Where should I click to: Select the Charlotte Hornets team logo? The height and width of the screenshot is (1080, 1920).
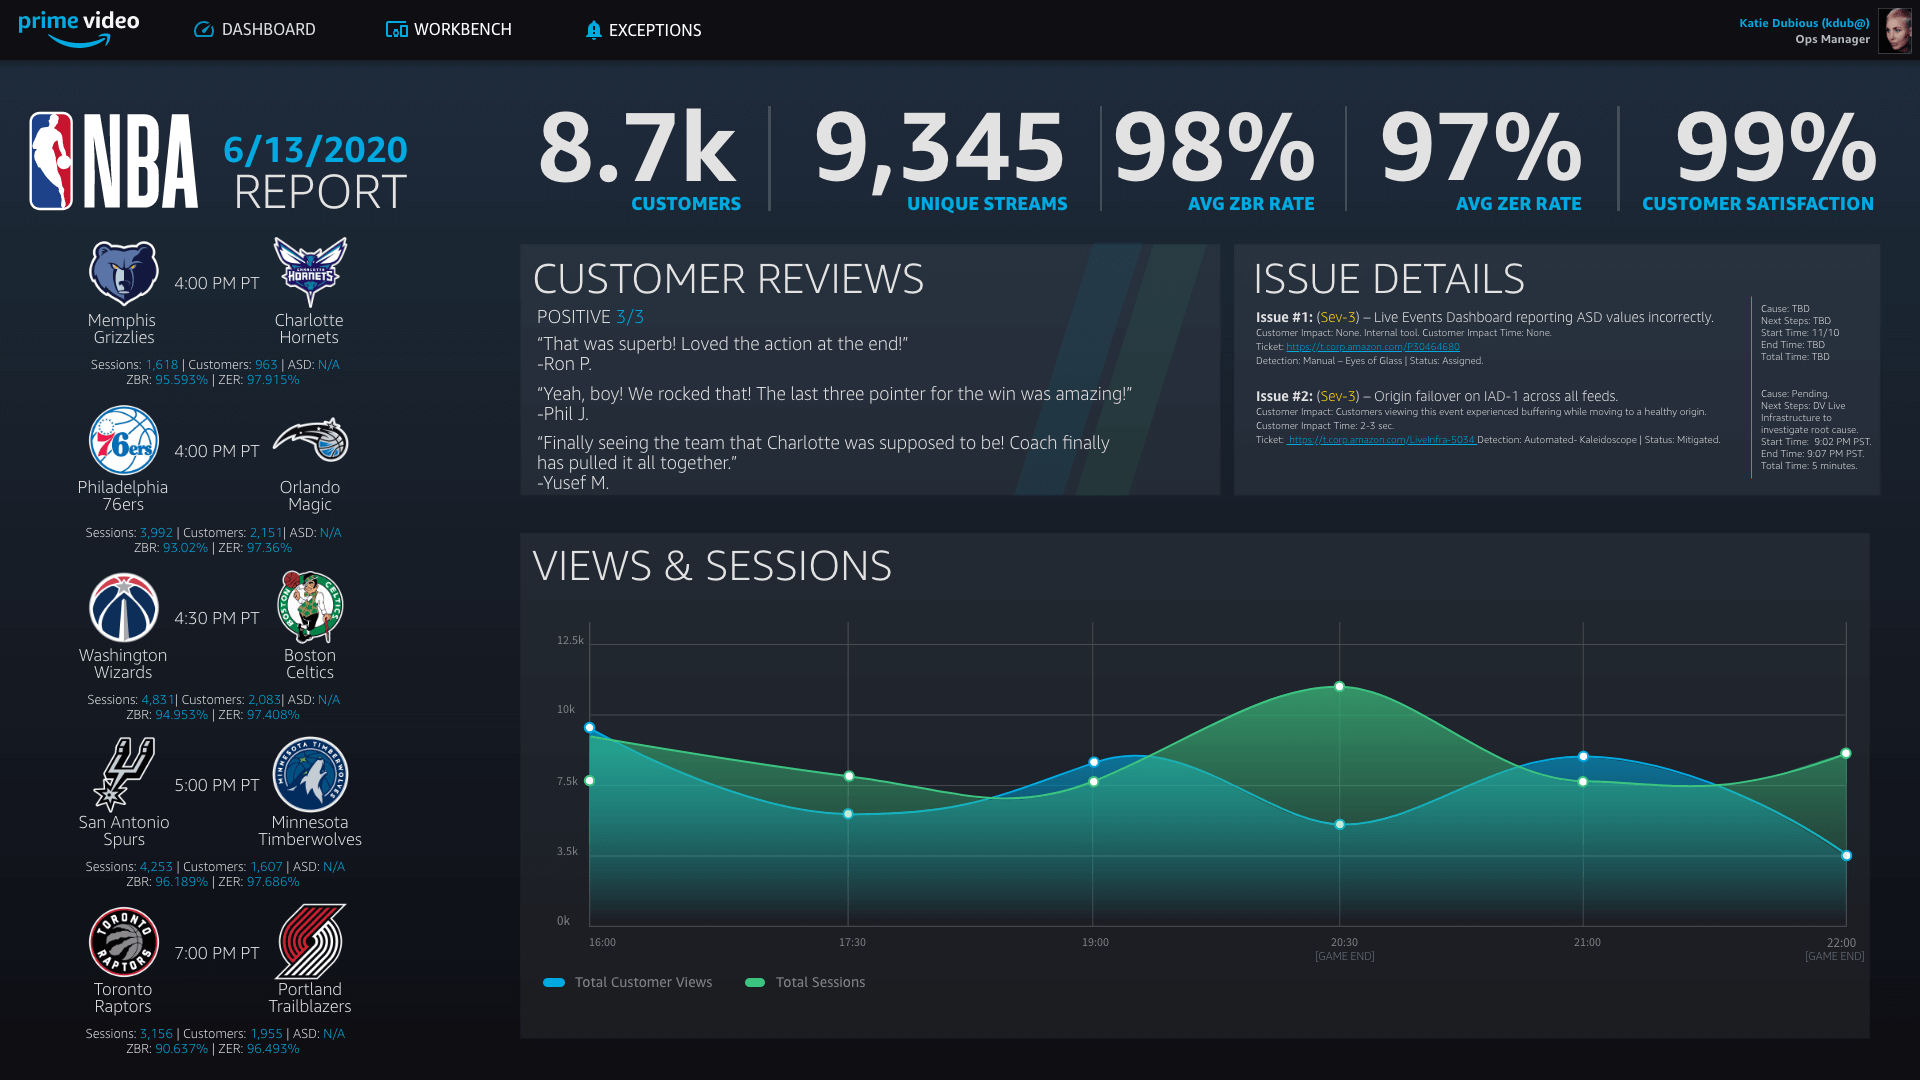pyautogui.click(x=310, y=272)
